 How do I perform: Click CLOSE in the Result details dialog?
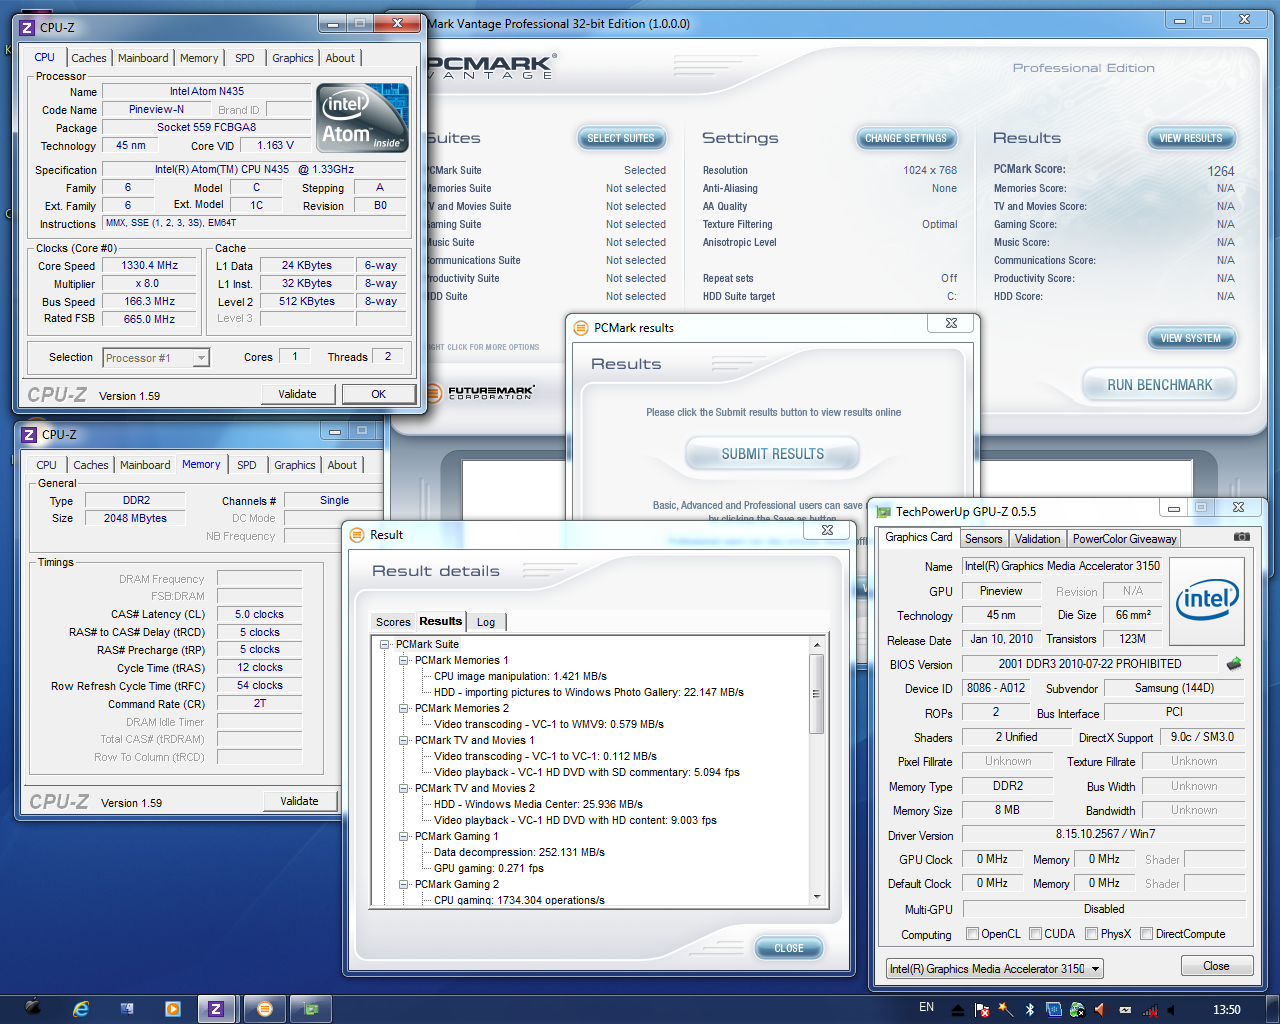[x=789, y=948]
